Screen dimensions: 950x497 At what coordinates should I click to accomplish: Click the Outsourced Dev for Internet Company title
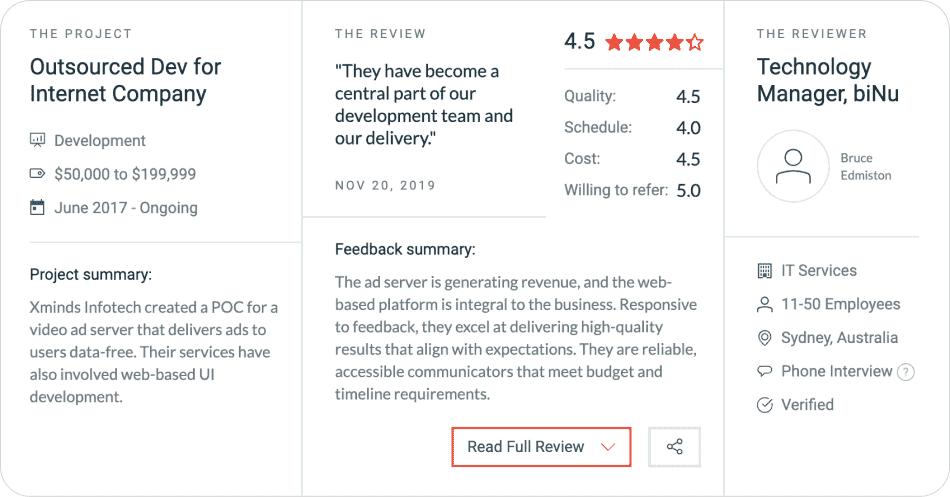point(125,81)
